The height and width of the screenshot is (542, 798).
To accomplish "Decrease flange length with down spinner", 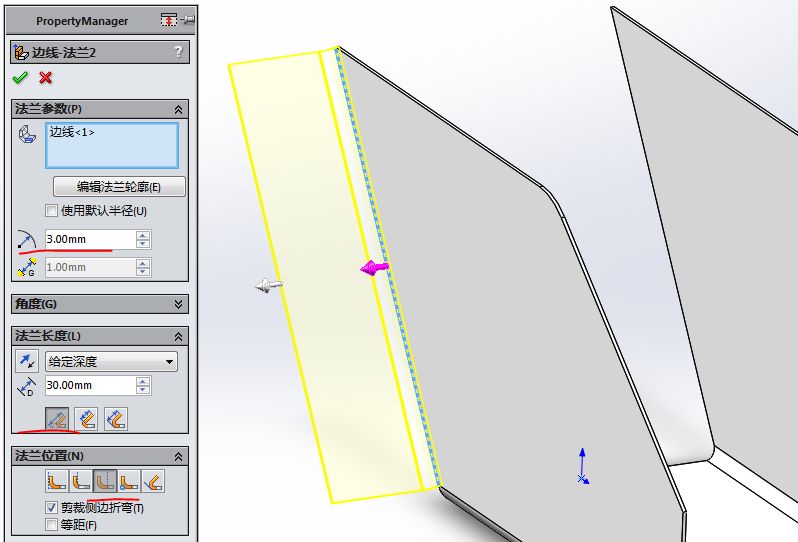I will [x=143, y=390].
